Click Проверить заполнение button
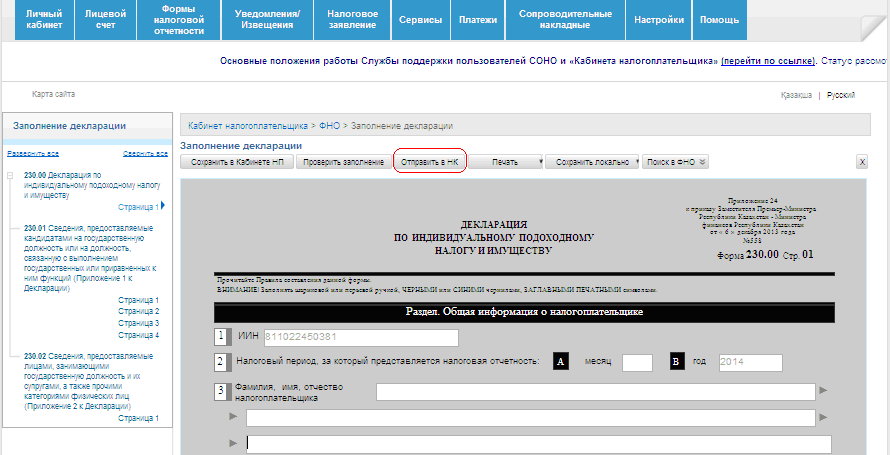890x455 pixels. point(343,162)
